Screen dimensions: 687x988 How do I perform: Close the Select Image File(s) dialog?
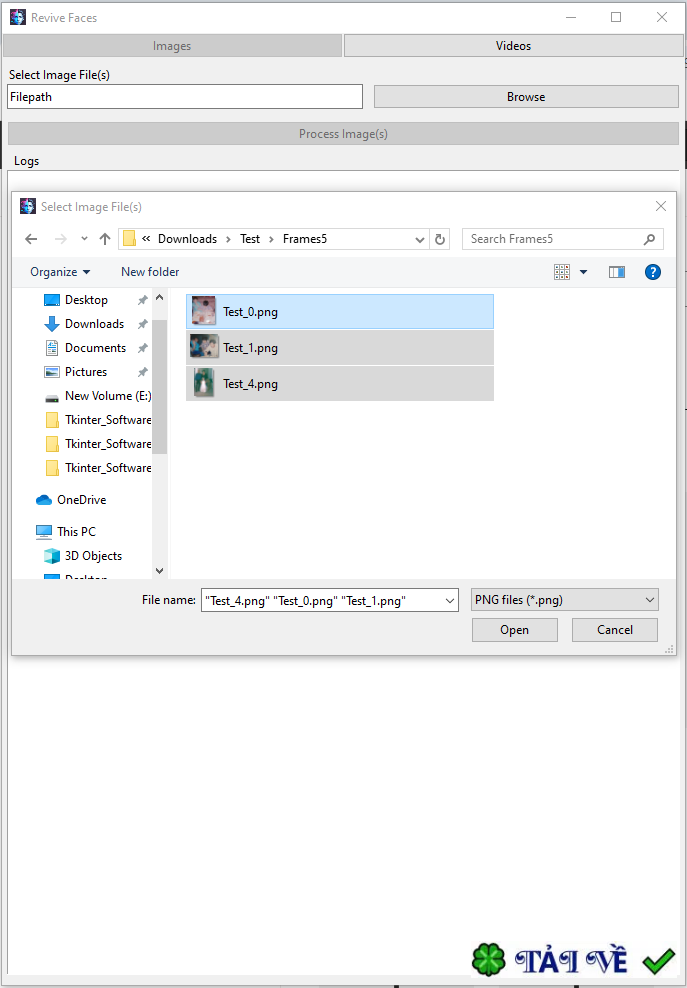tap(661, 206)
